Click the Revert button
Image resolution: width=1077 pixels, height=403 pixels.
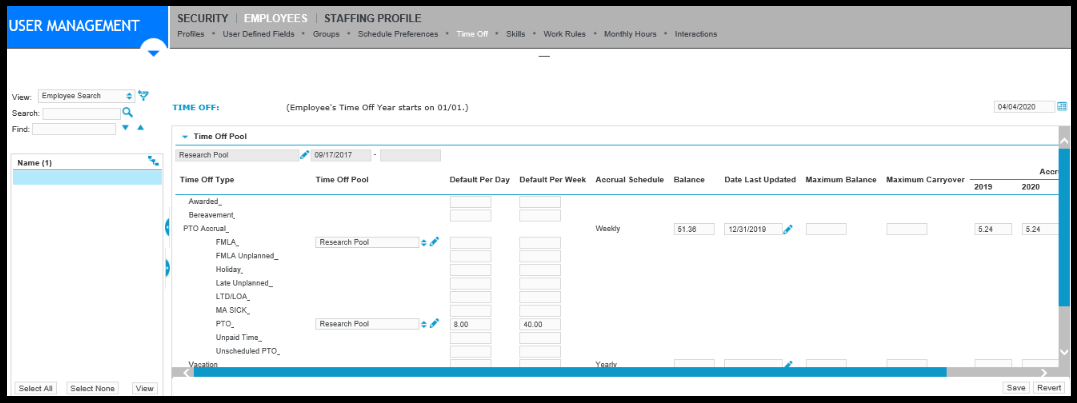pyautogui.click(x=1050, y=388)
